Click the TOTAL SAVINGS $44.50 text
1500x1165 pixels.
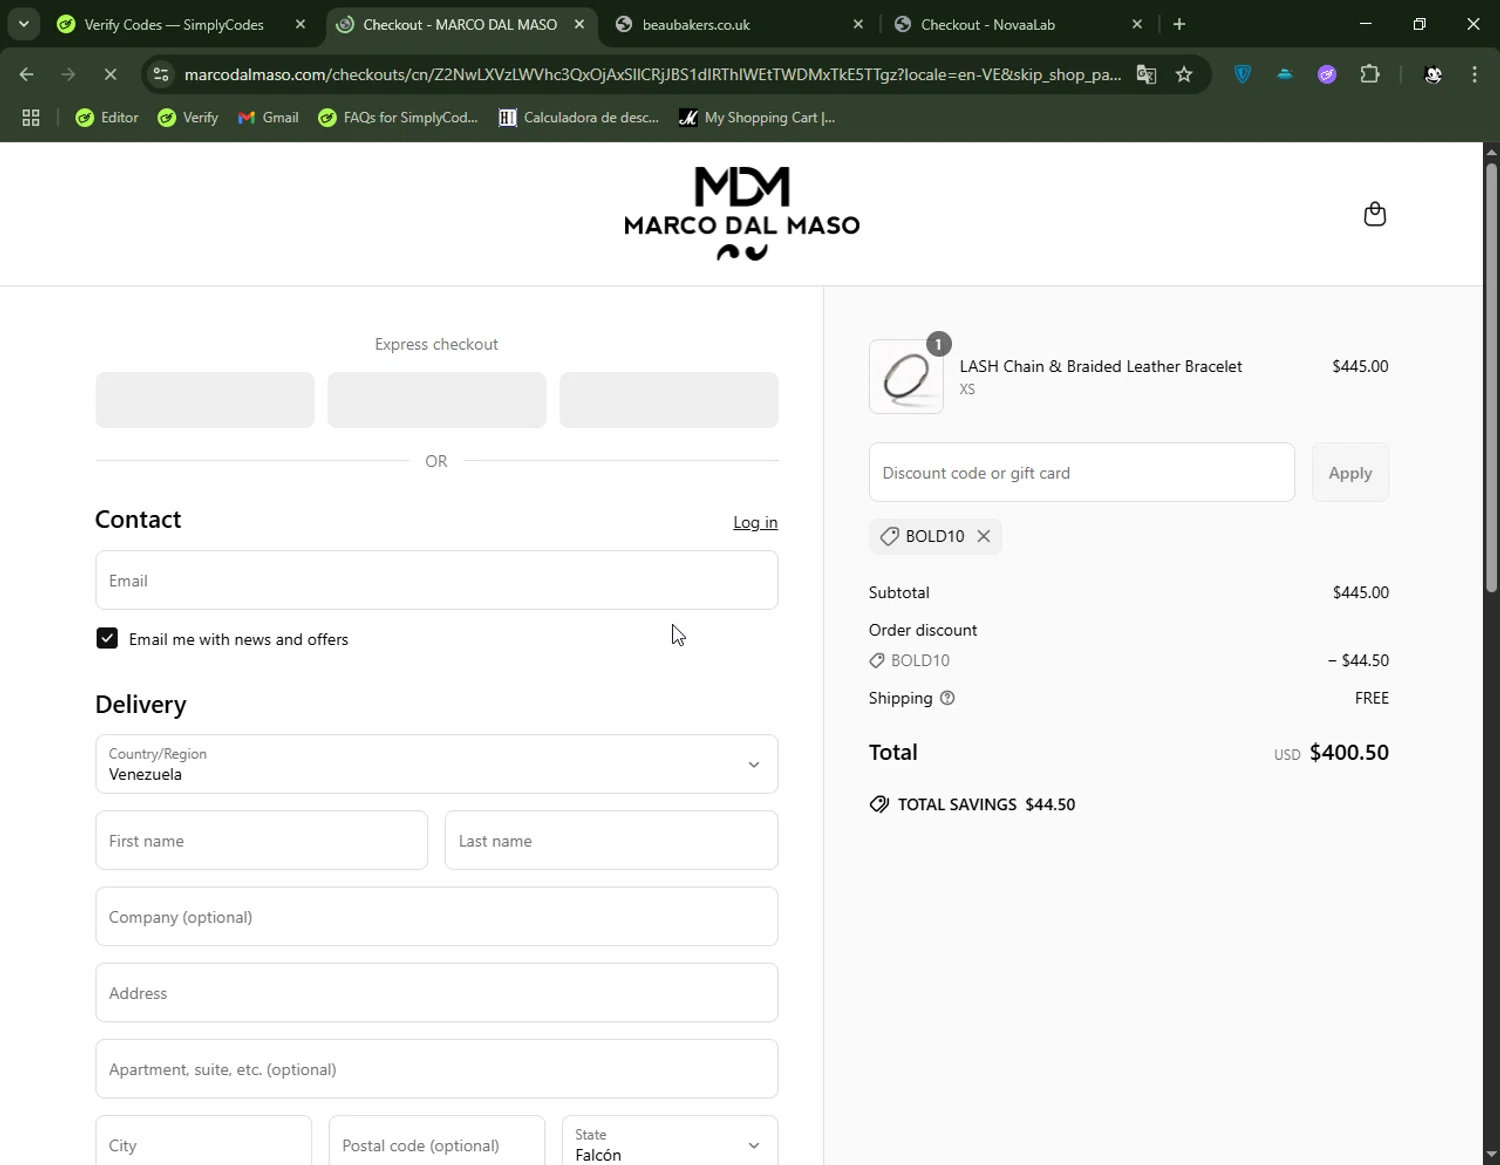(x=986, y=804)
